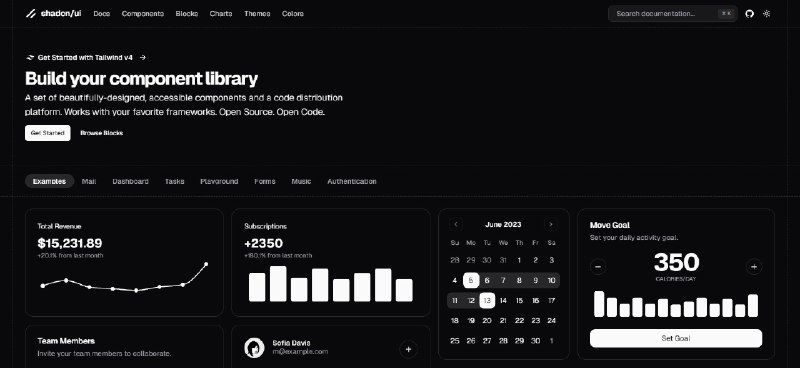Increase the calories goal with plus button
The image size is (800, 368).
tap(754, 266)
